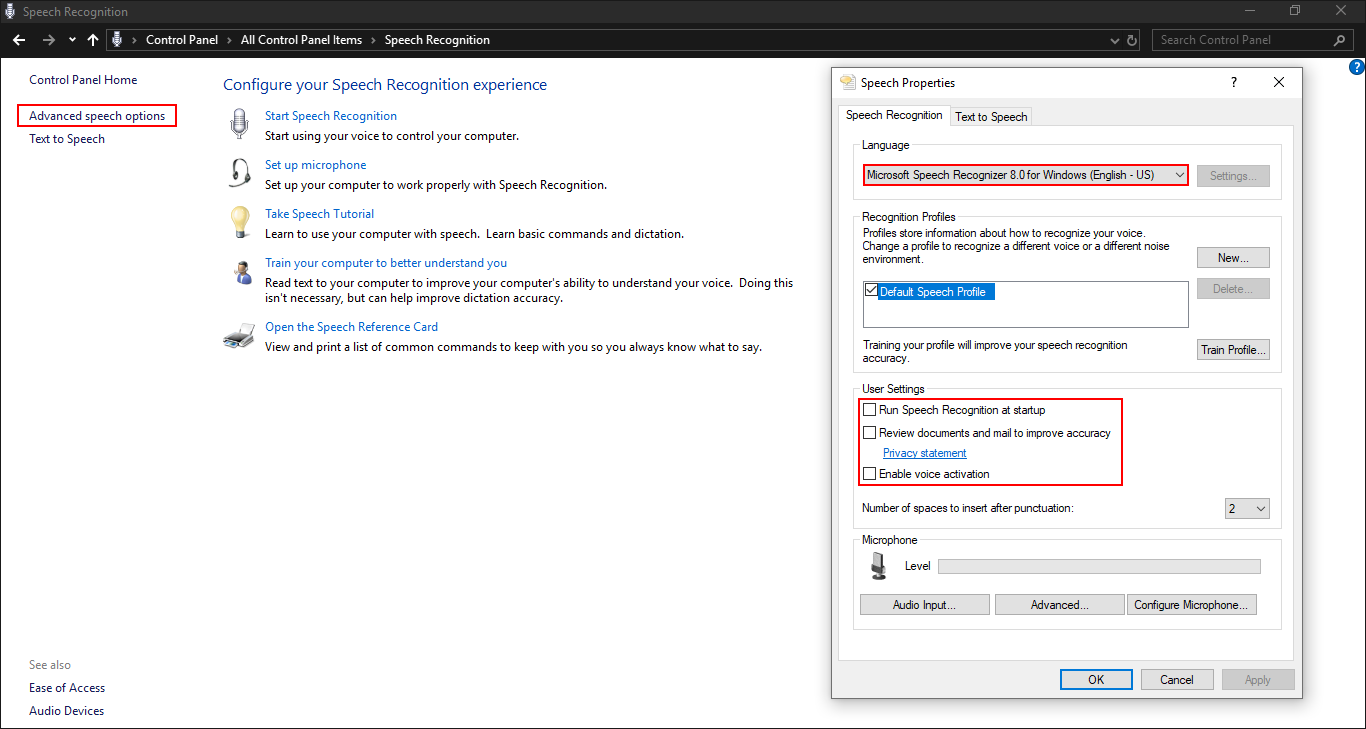This screenshot has height=729, width=1366.
Task: Go to Control Panel Home
Action: (x=83, y=80)
